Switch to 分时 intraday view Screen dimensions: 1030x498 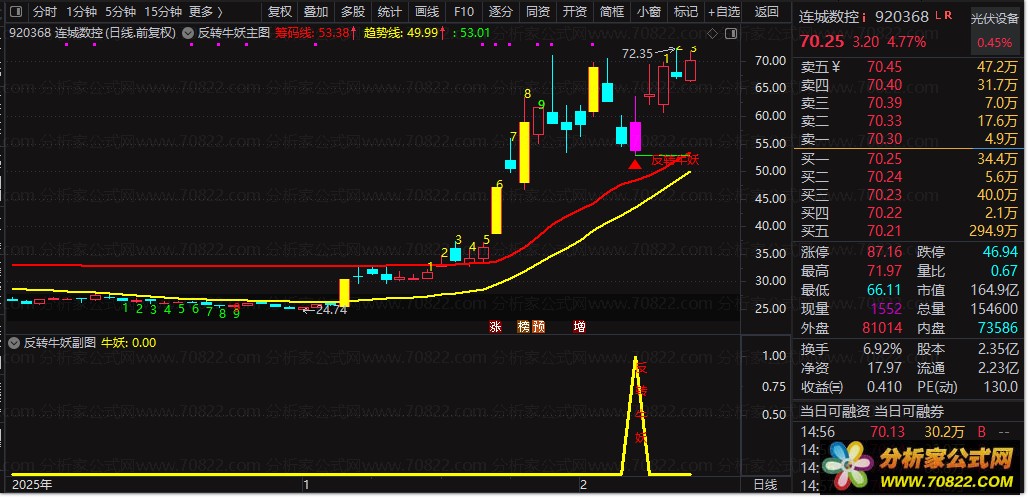45,11
